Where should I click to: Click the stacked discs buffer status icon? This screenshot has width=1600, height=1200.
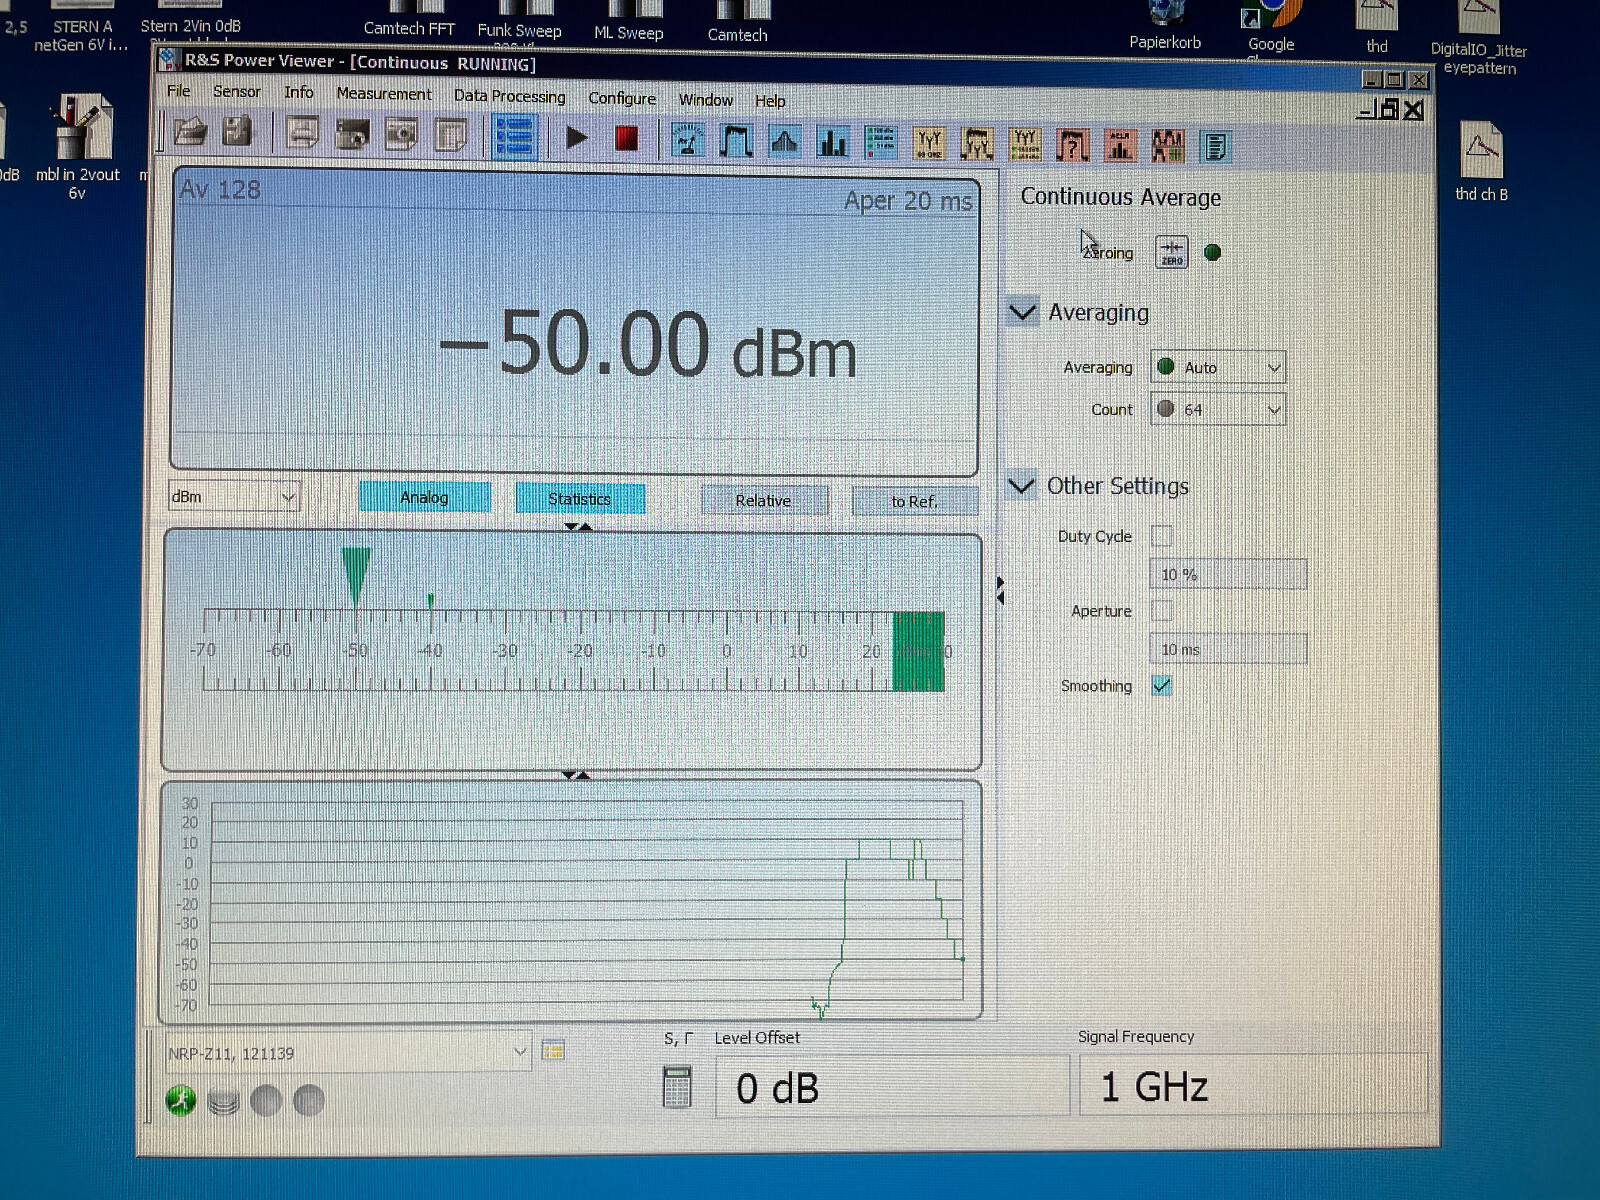pyautogui.click(x=224, y=1102)
